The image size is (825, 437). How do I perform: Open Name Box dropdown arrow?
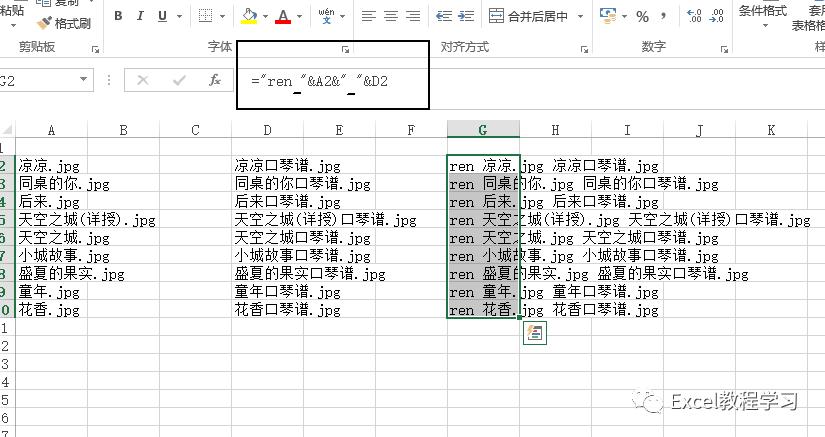click(x=84, y=79)
